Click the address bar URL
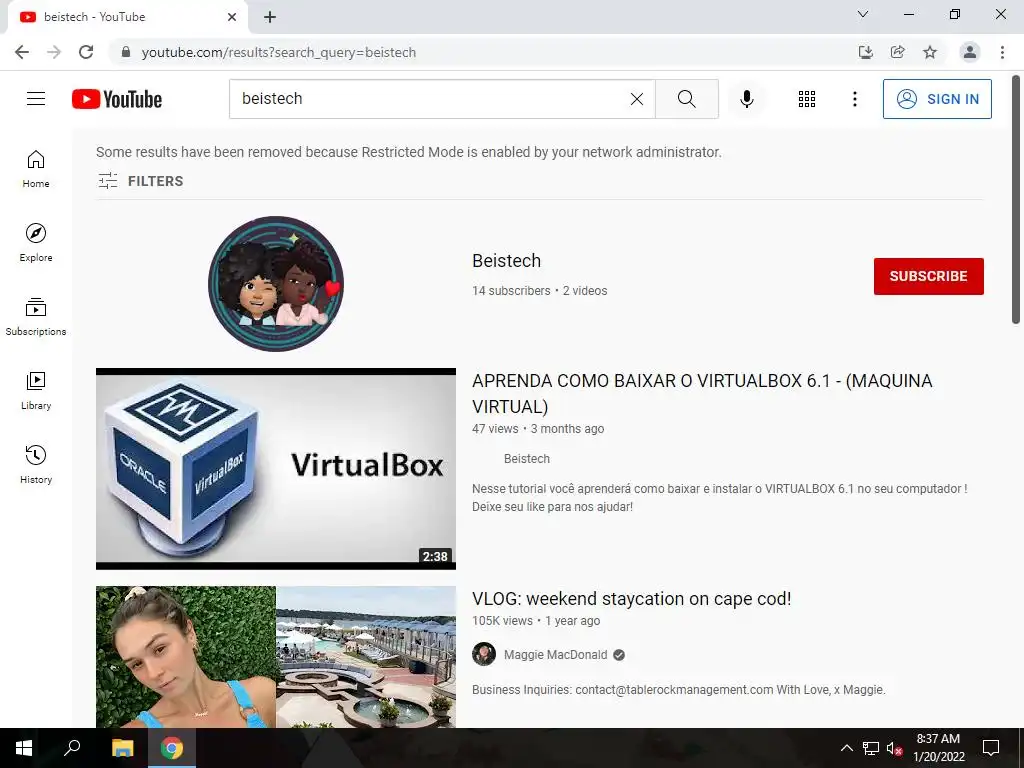Image resolution: width=1024 pixels, height=768 pixels. click(x=279, y=52)
